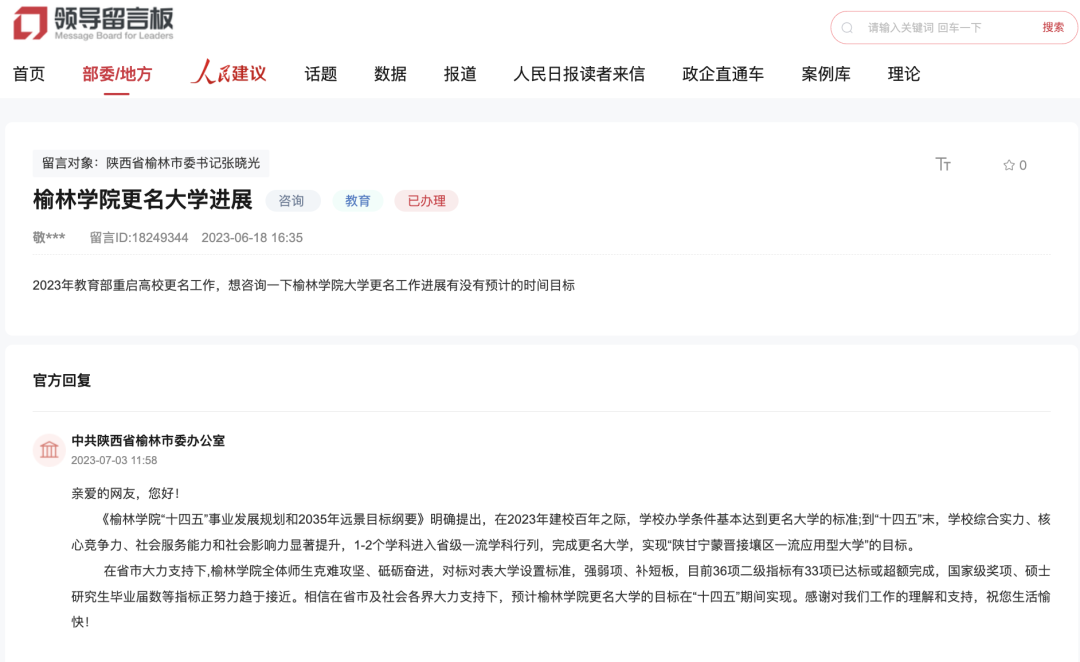Screen dimensions: 1080x662
Task: Select the red 人民建议 logo
Action: point(230,73)
